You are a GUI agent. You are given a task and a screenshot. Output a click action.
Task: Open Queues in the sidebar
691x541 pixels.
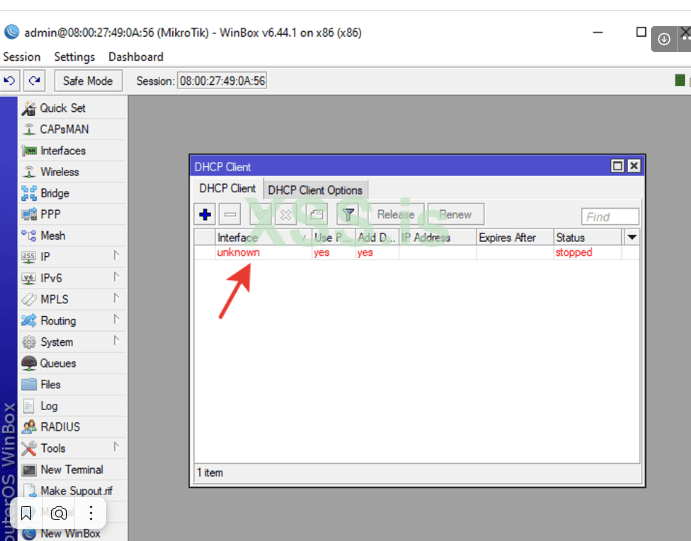pos(73,363)
